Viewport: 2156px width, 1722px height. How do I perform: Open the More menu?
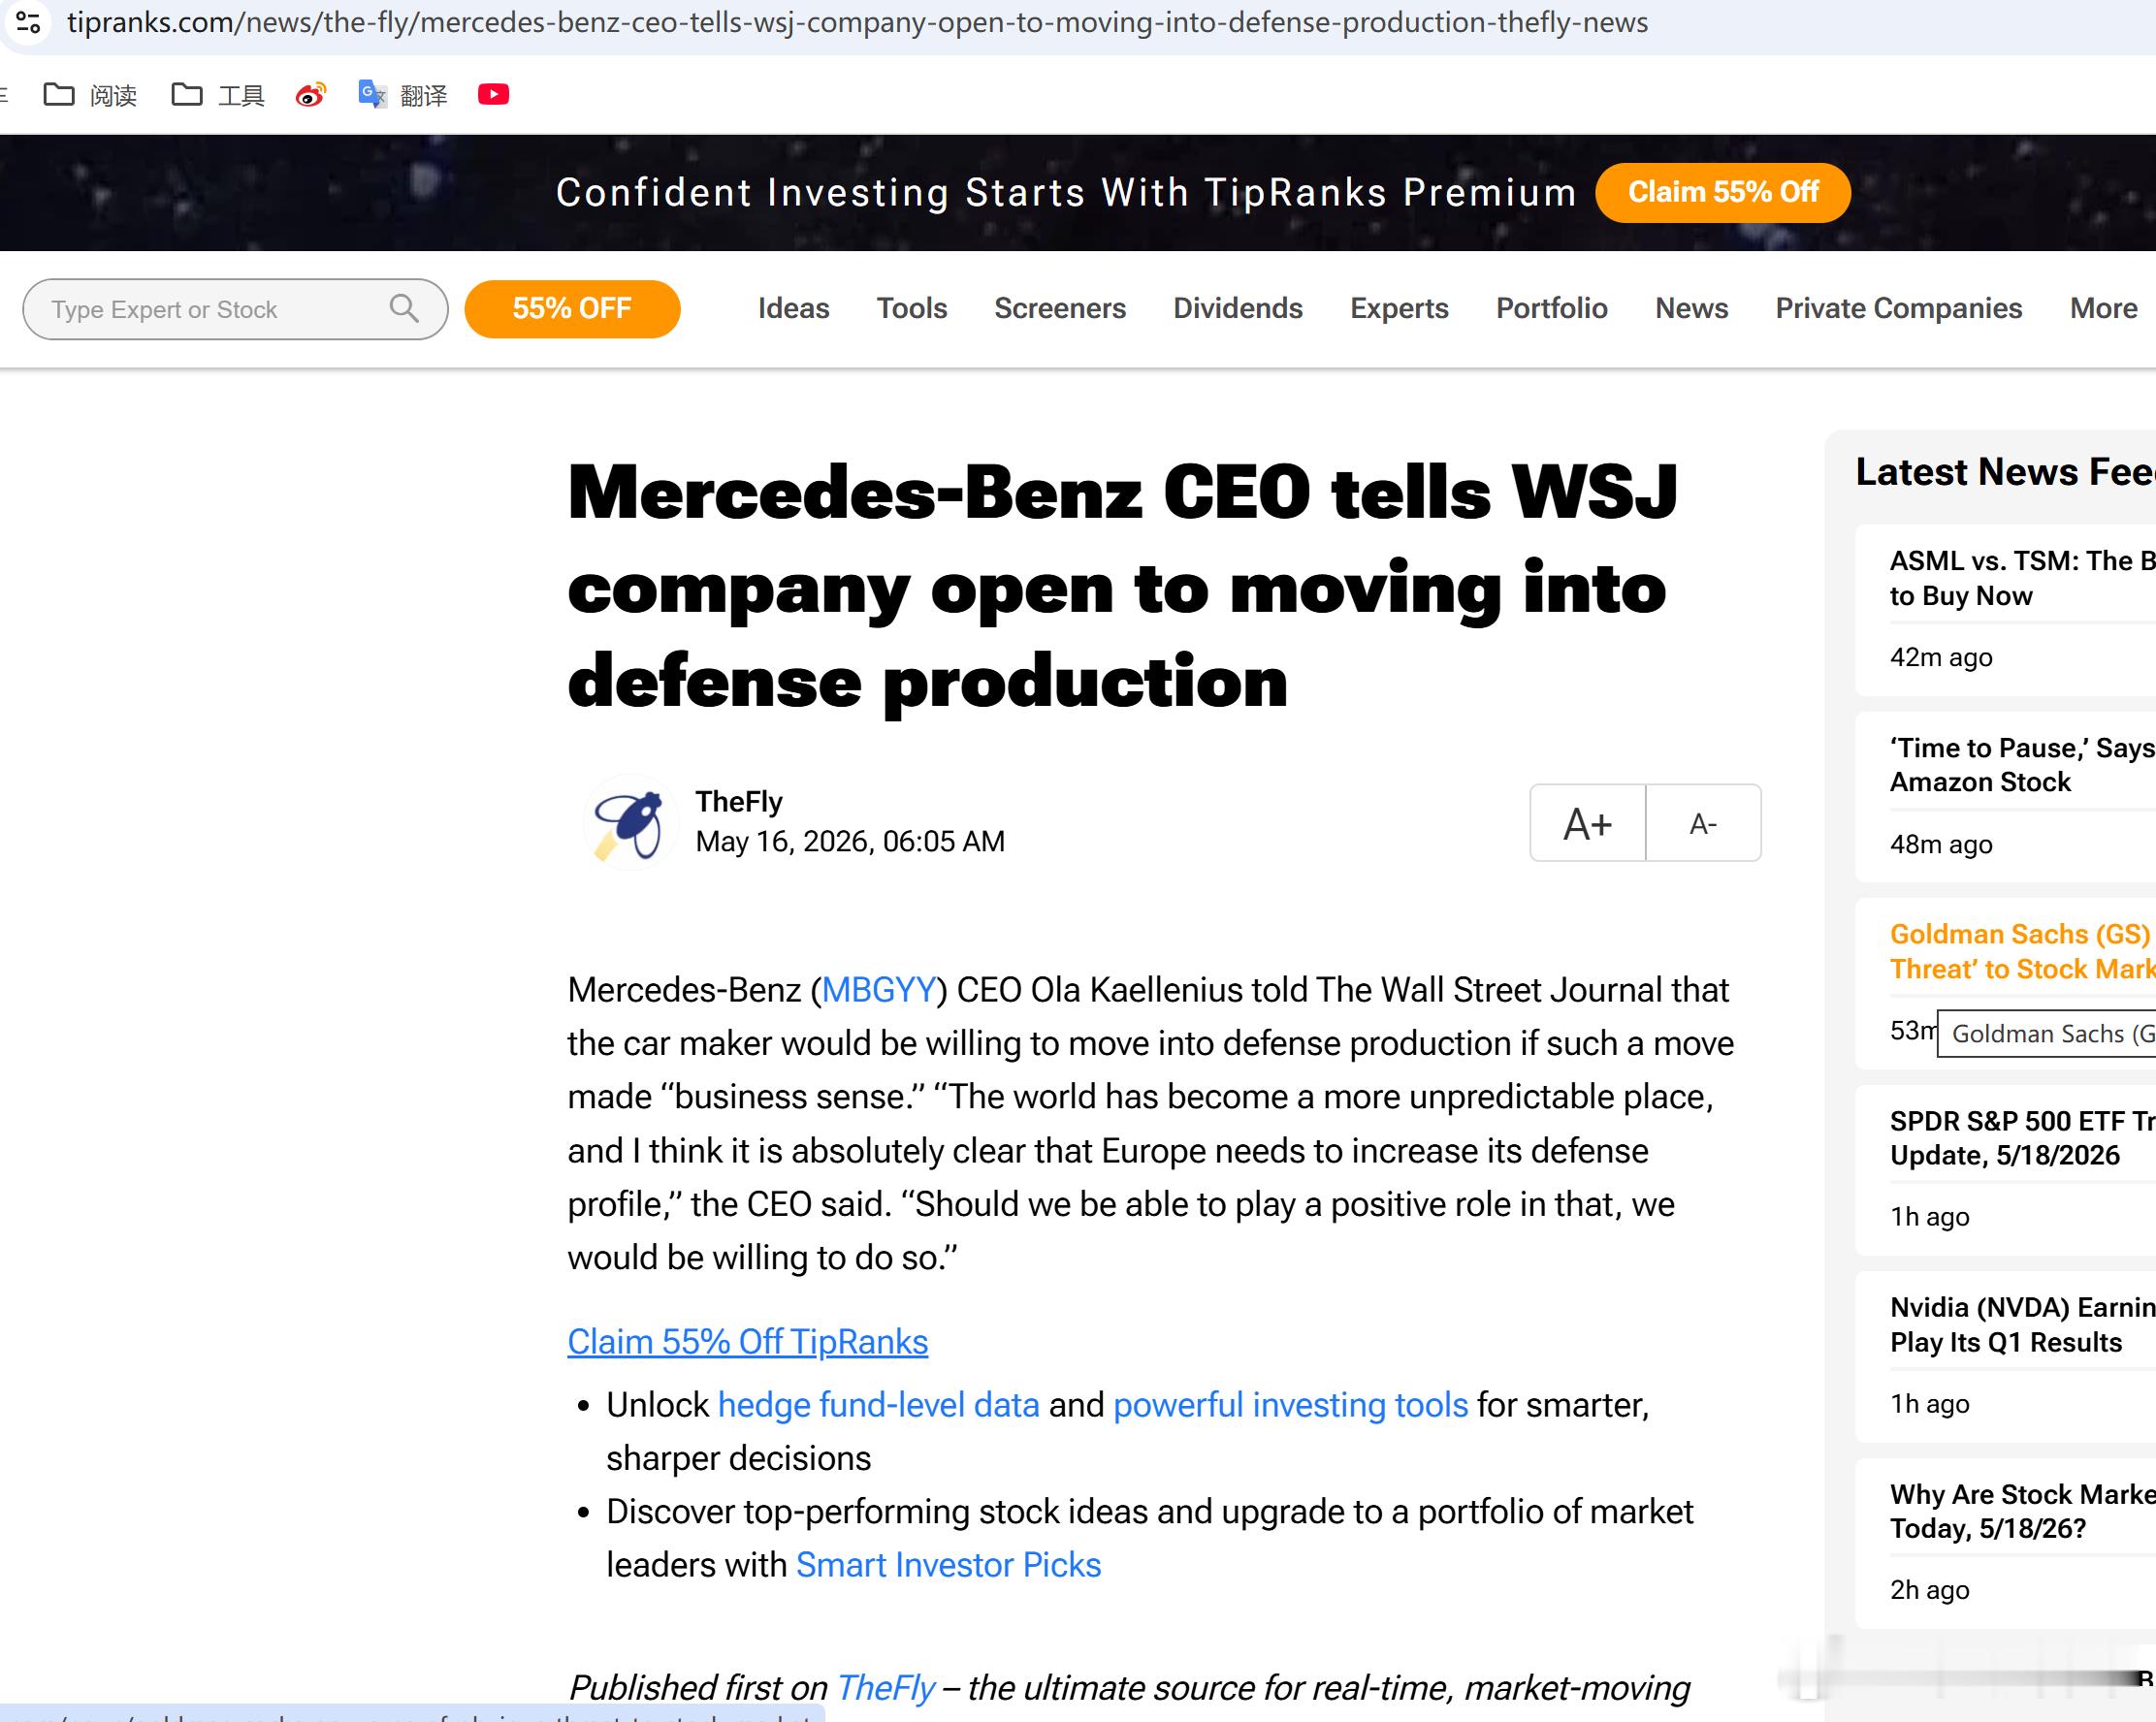coord(2104,308)
